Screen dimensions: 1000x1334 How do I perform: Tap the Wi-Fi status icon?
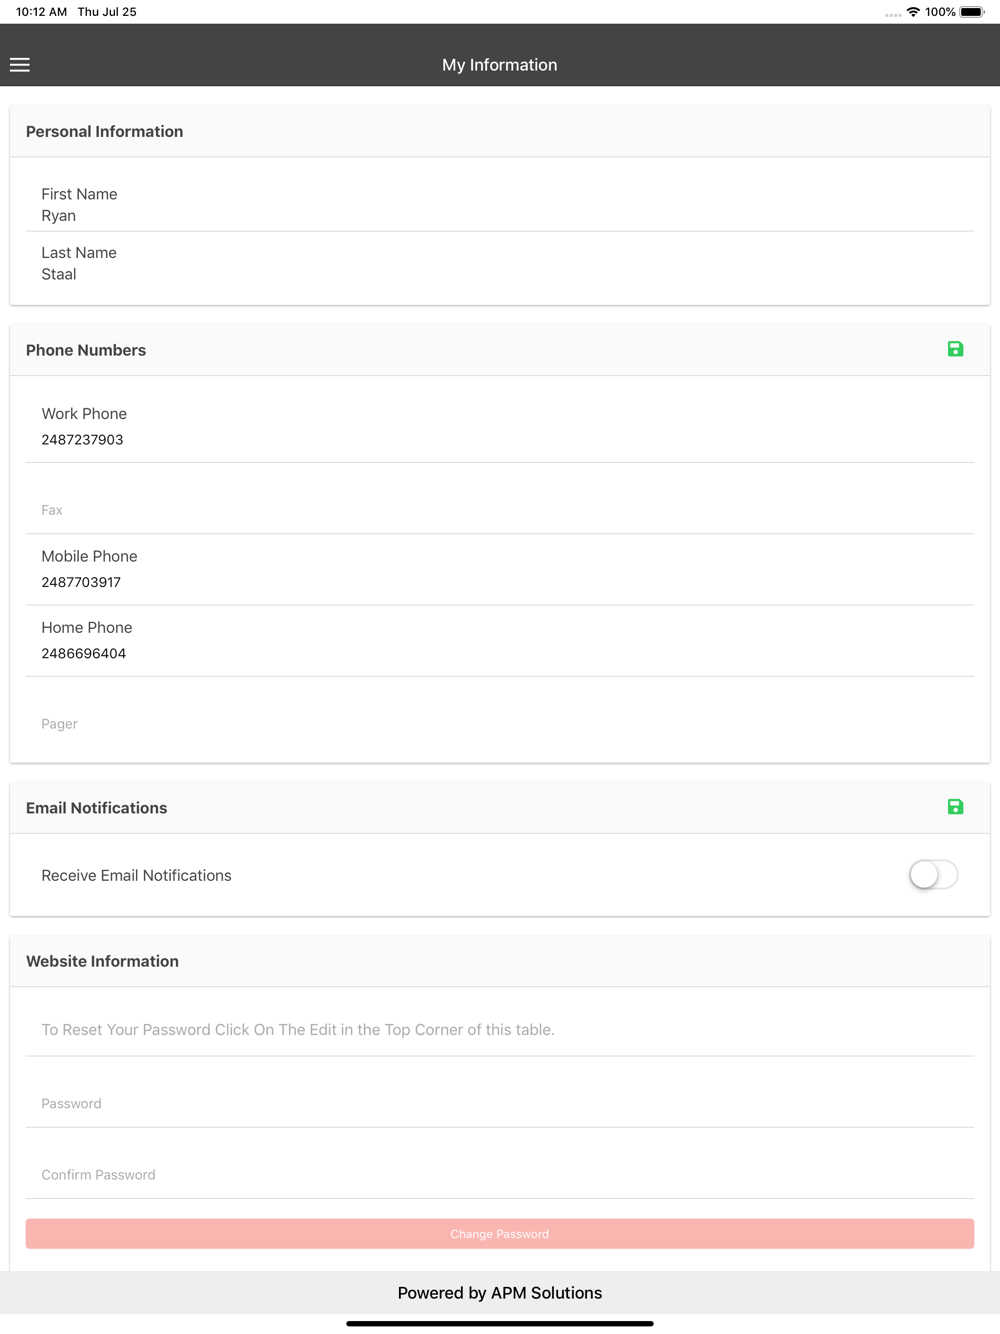913,12
